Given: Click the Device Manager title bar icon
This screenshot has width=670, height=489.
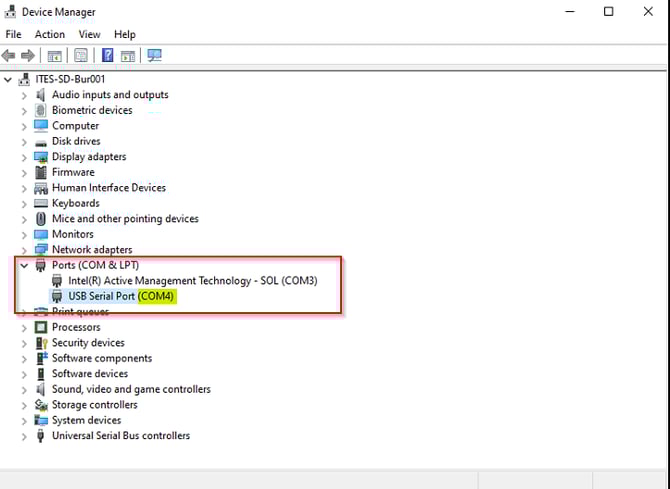Looking at the screenshot, I should coord(10,12).
